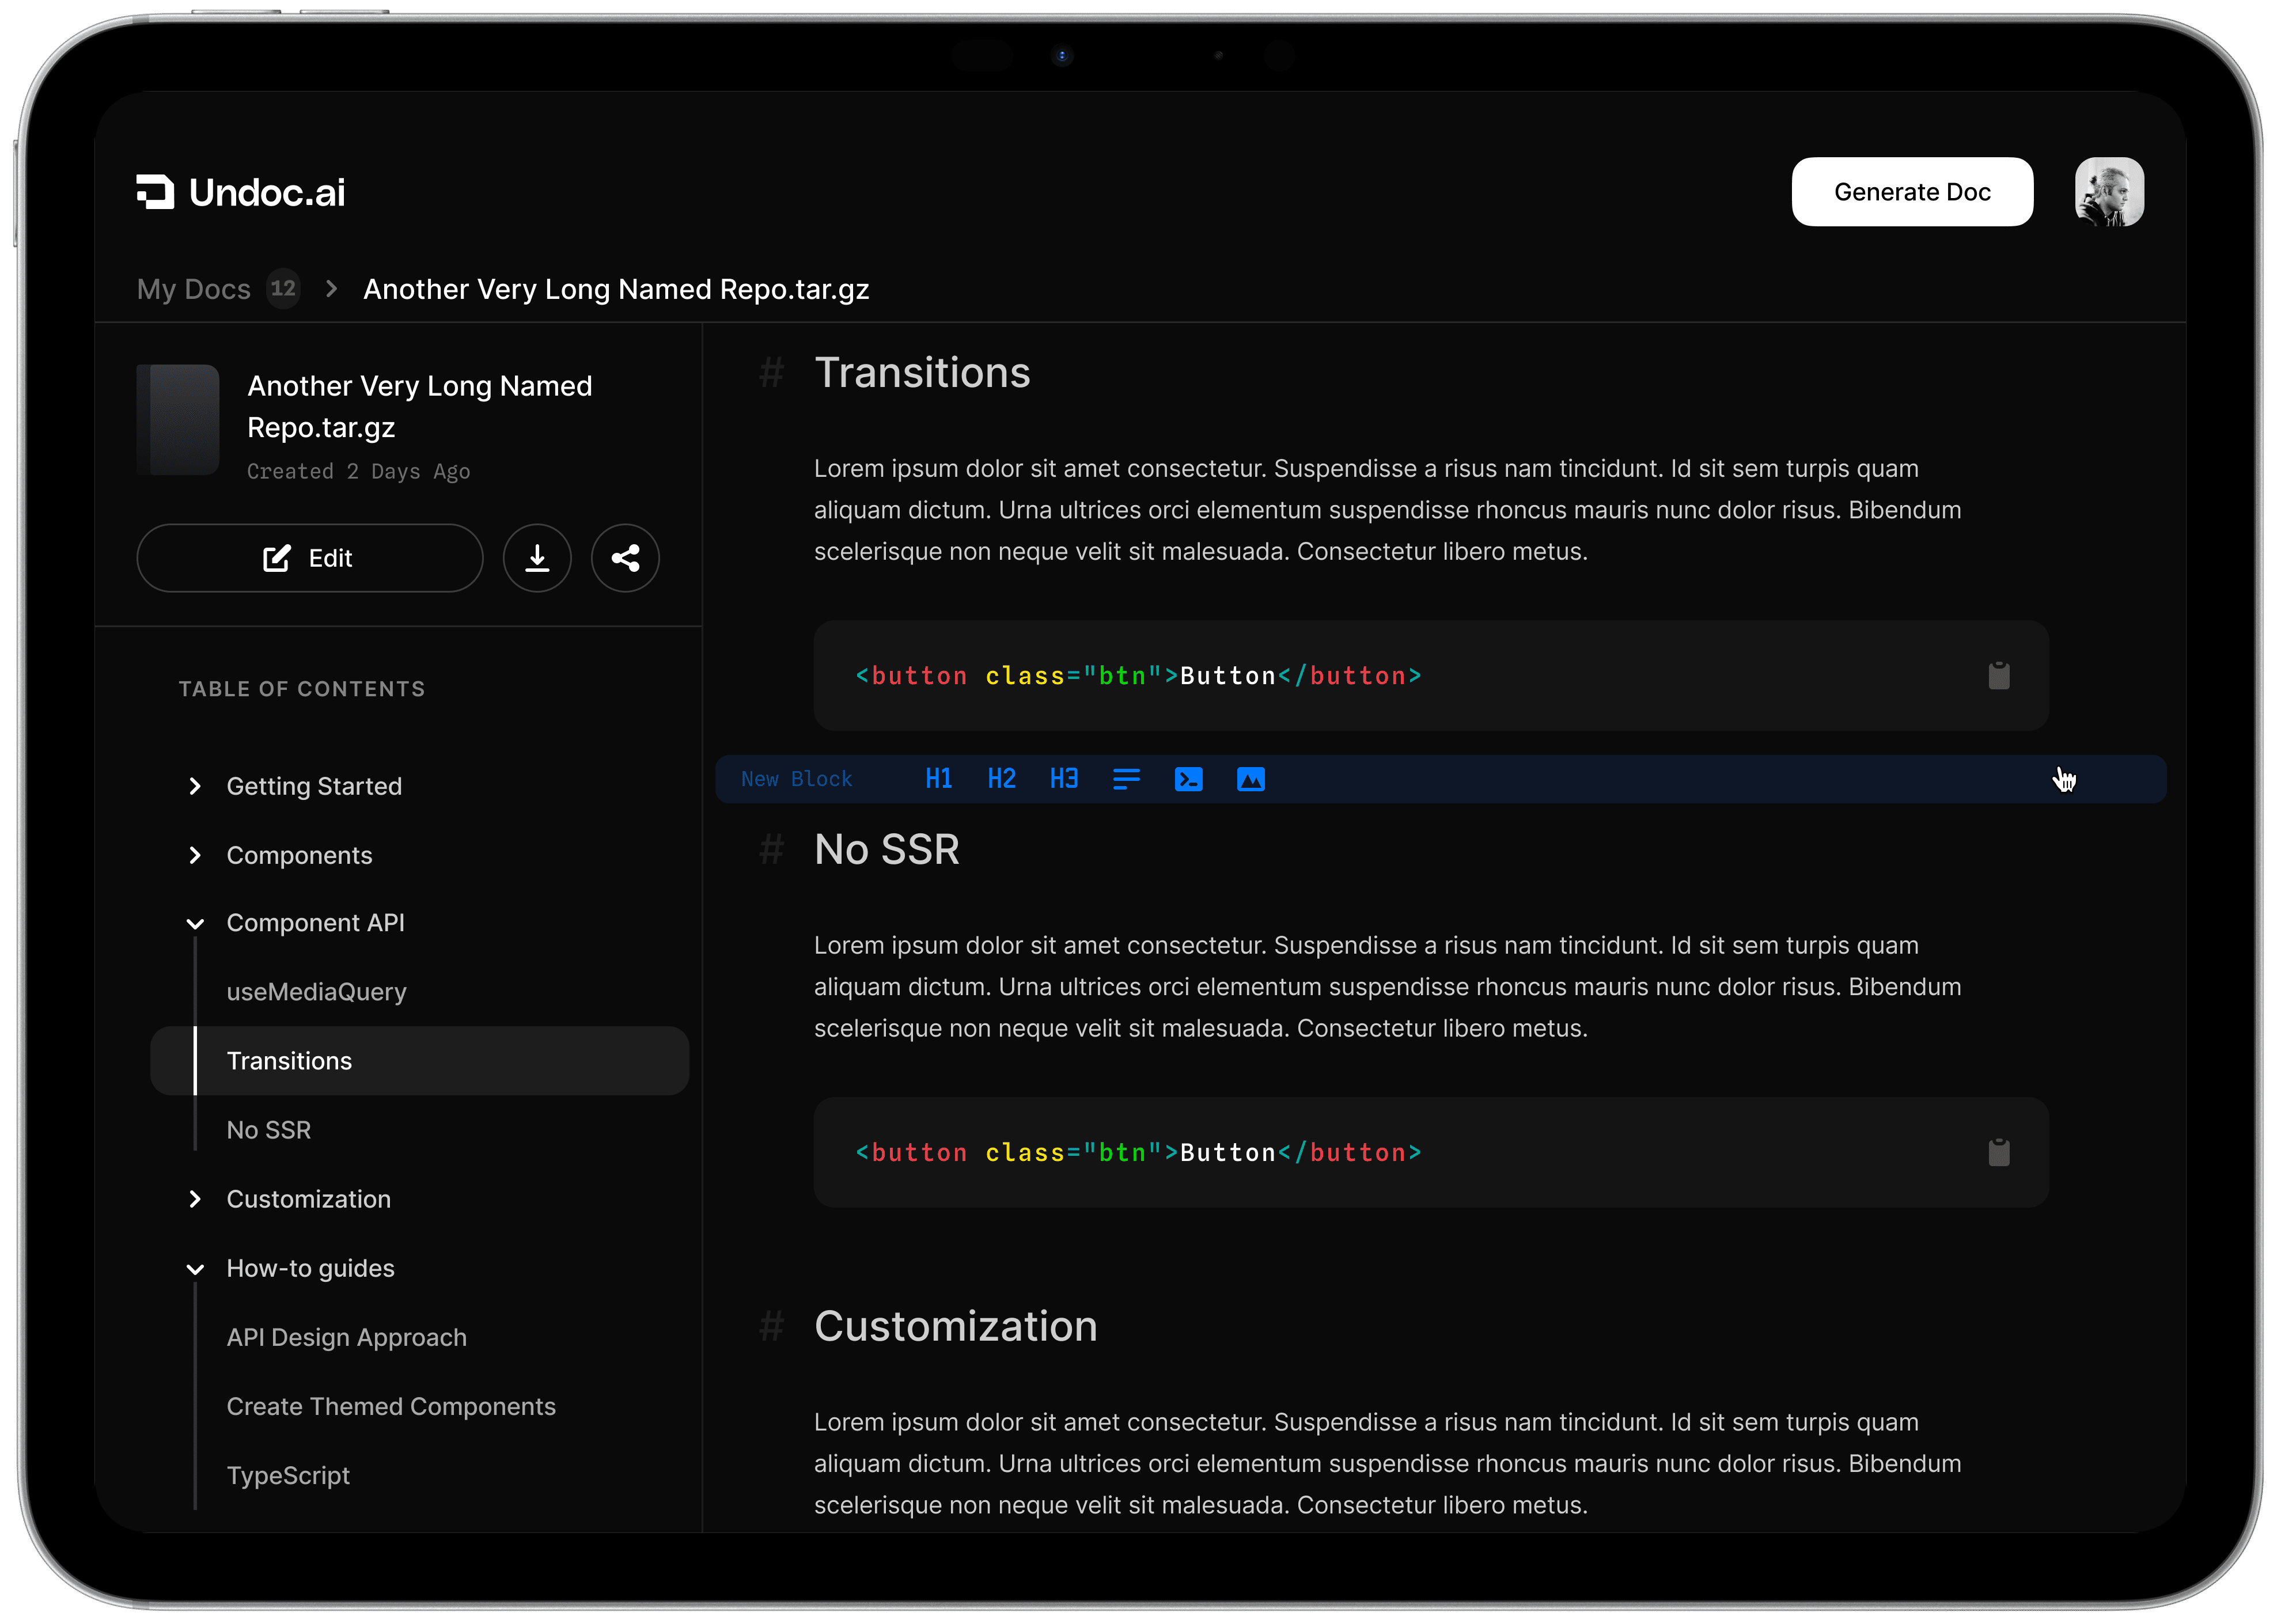Collapse the How-to guides section chevron
The height and width of the screenshot is (1624, 2281).
point(195,1269)
